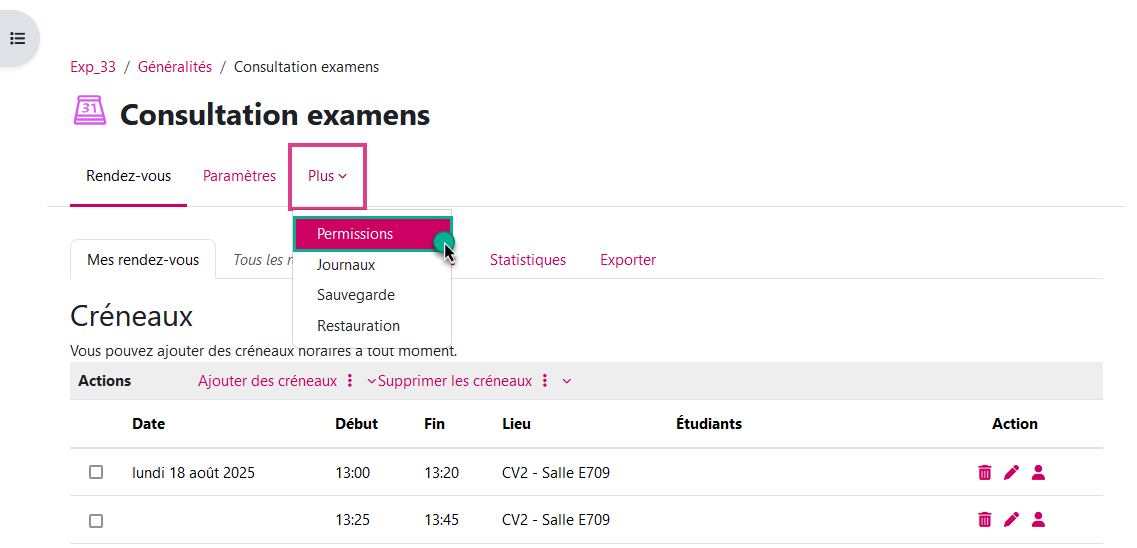This screenshot has height=548, width=1137.
Task: Choose Permissions from the Plus menu
Action: [x=355, y=234]
